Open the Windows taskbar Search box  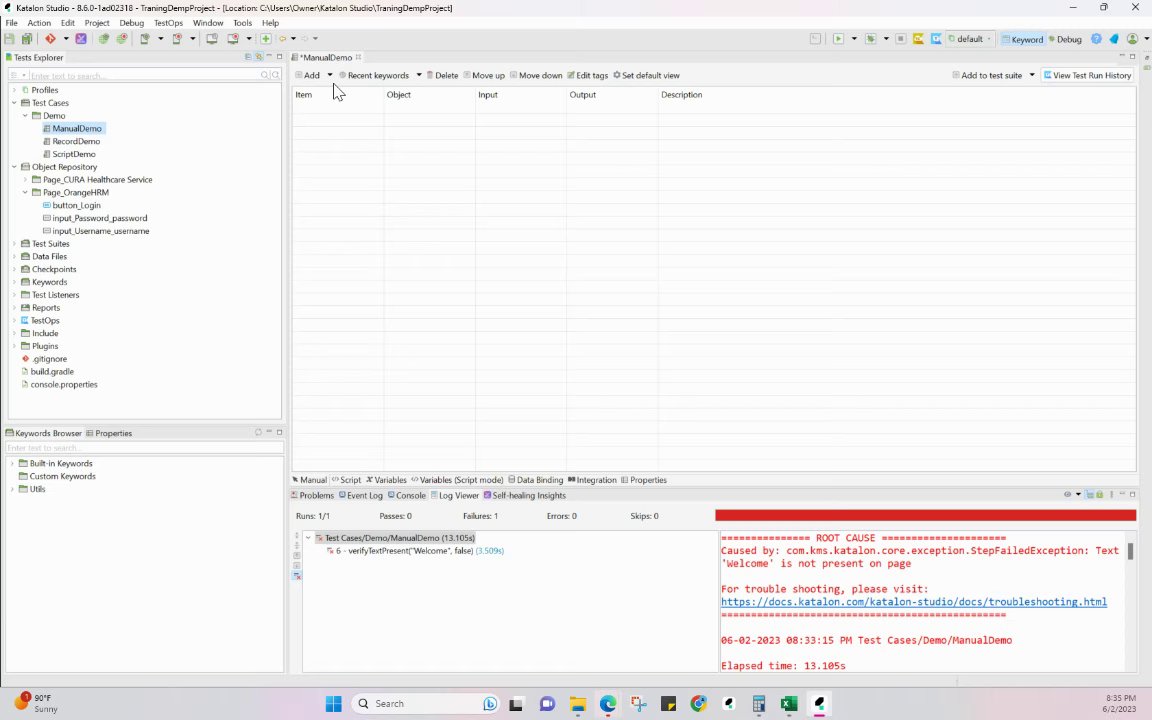tap(425, 703)
